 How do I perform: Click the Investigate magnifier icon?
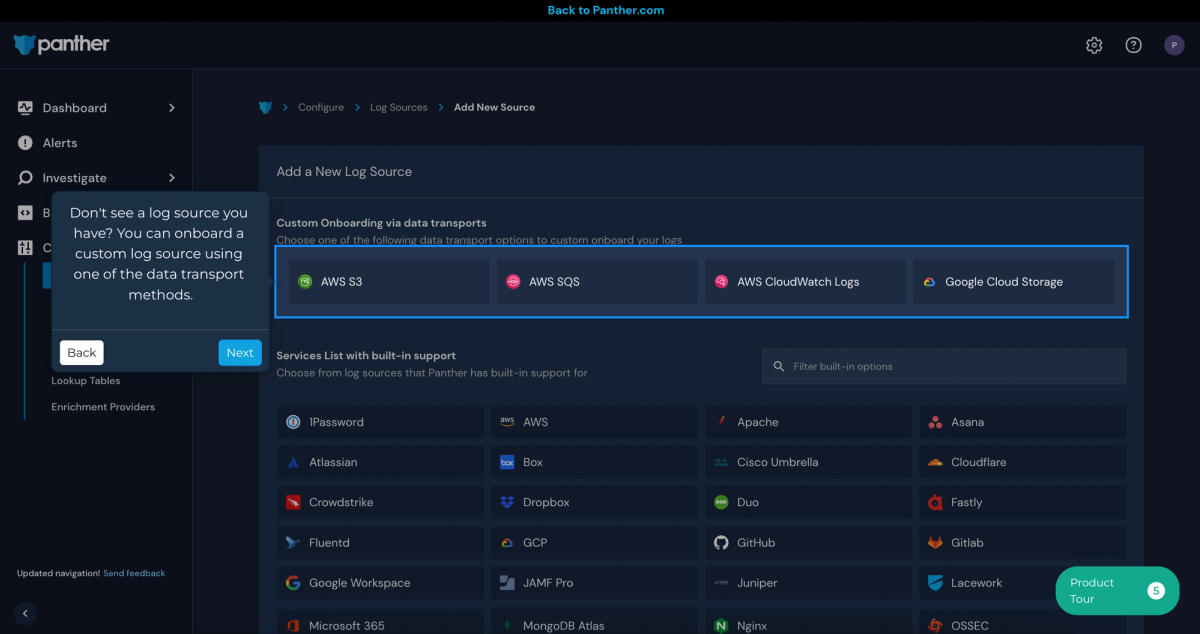(25, 178)
